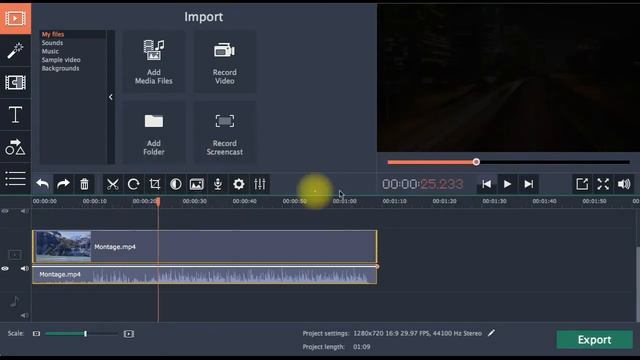This screenshot has width=640, height=360.
Task: Open Color adjustments tool
Action: [176, 184]
